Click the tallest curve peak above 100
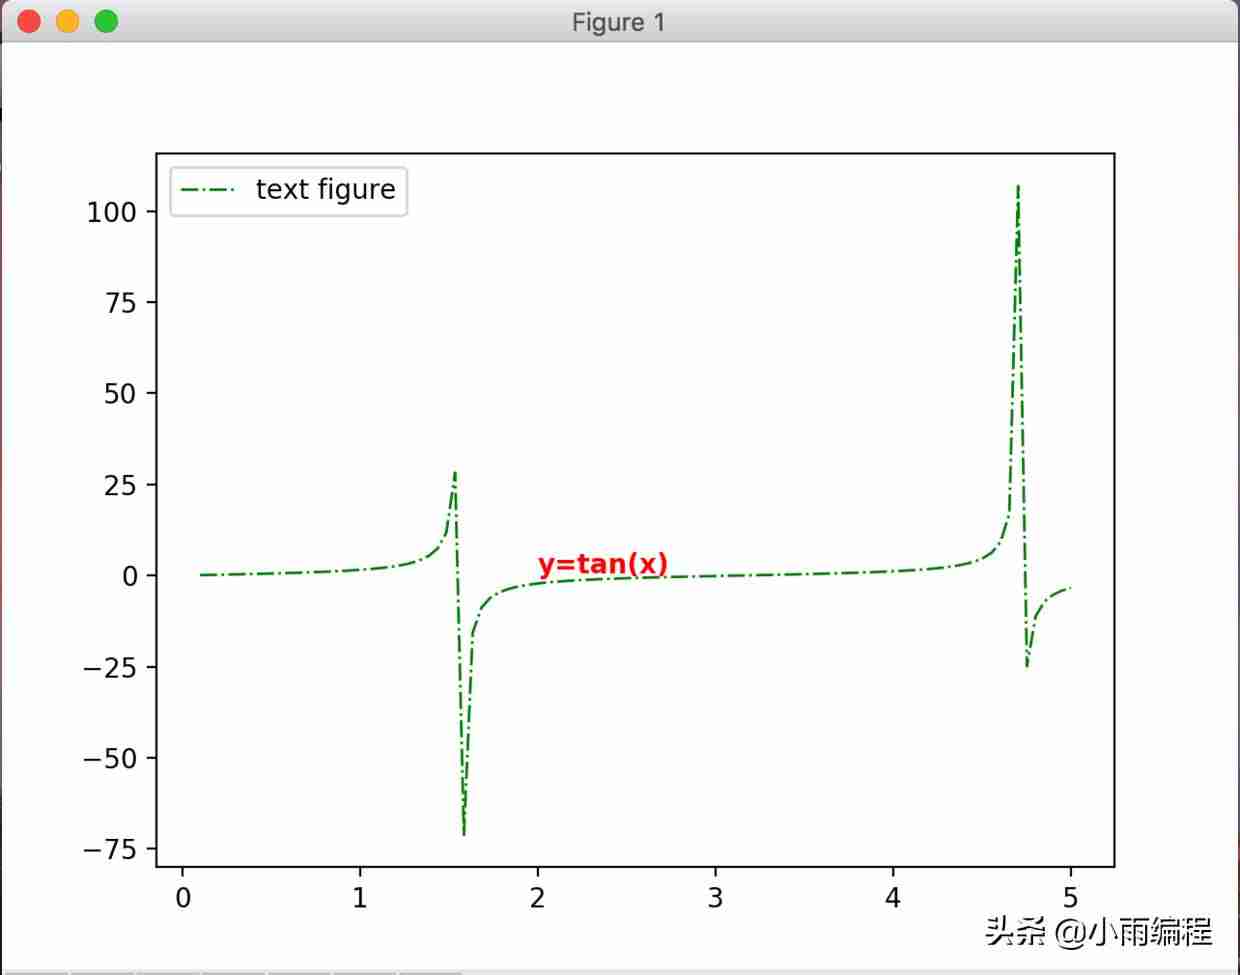Screen dimensions: 1240x975 [1018, 188]
